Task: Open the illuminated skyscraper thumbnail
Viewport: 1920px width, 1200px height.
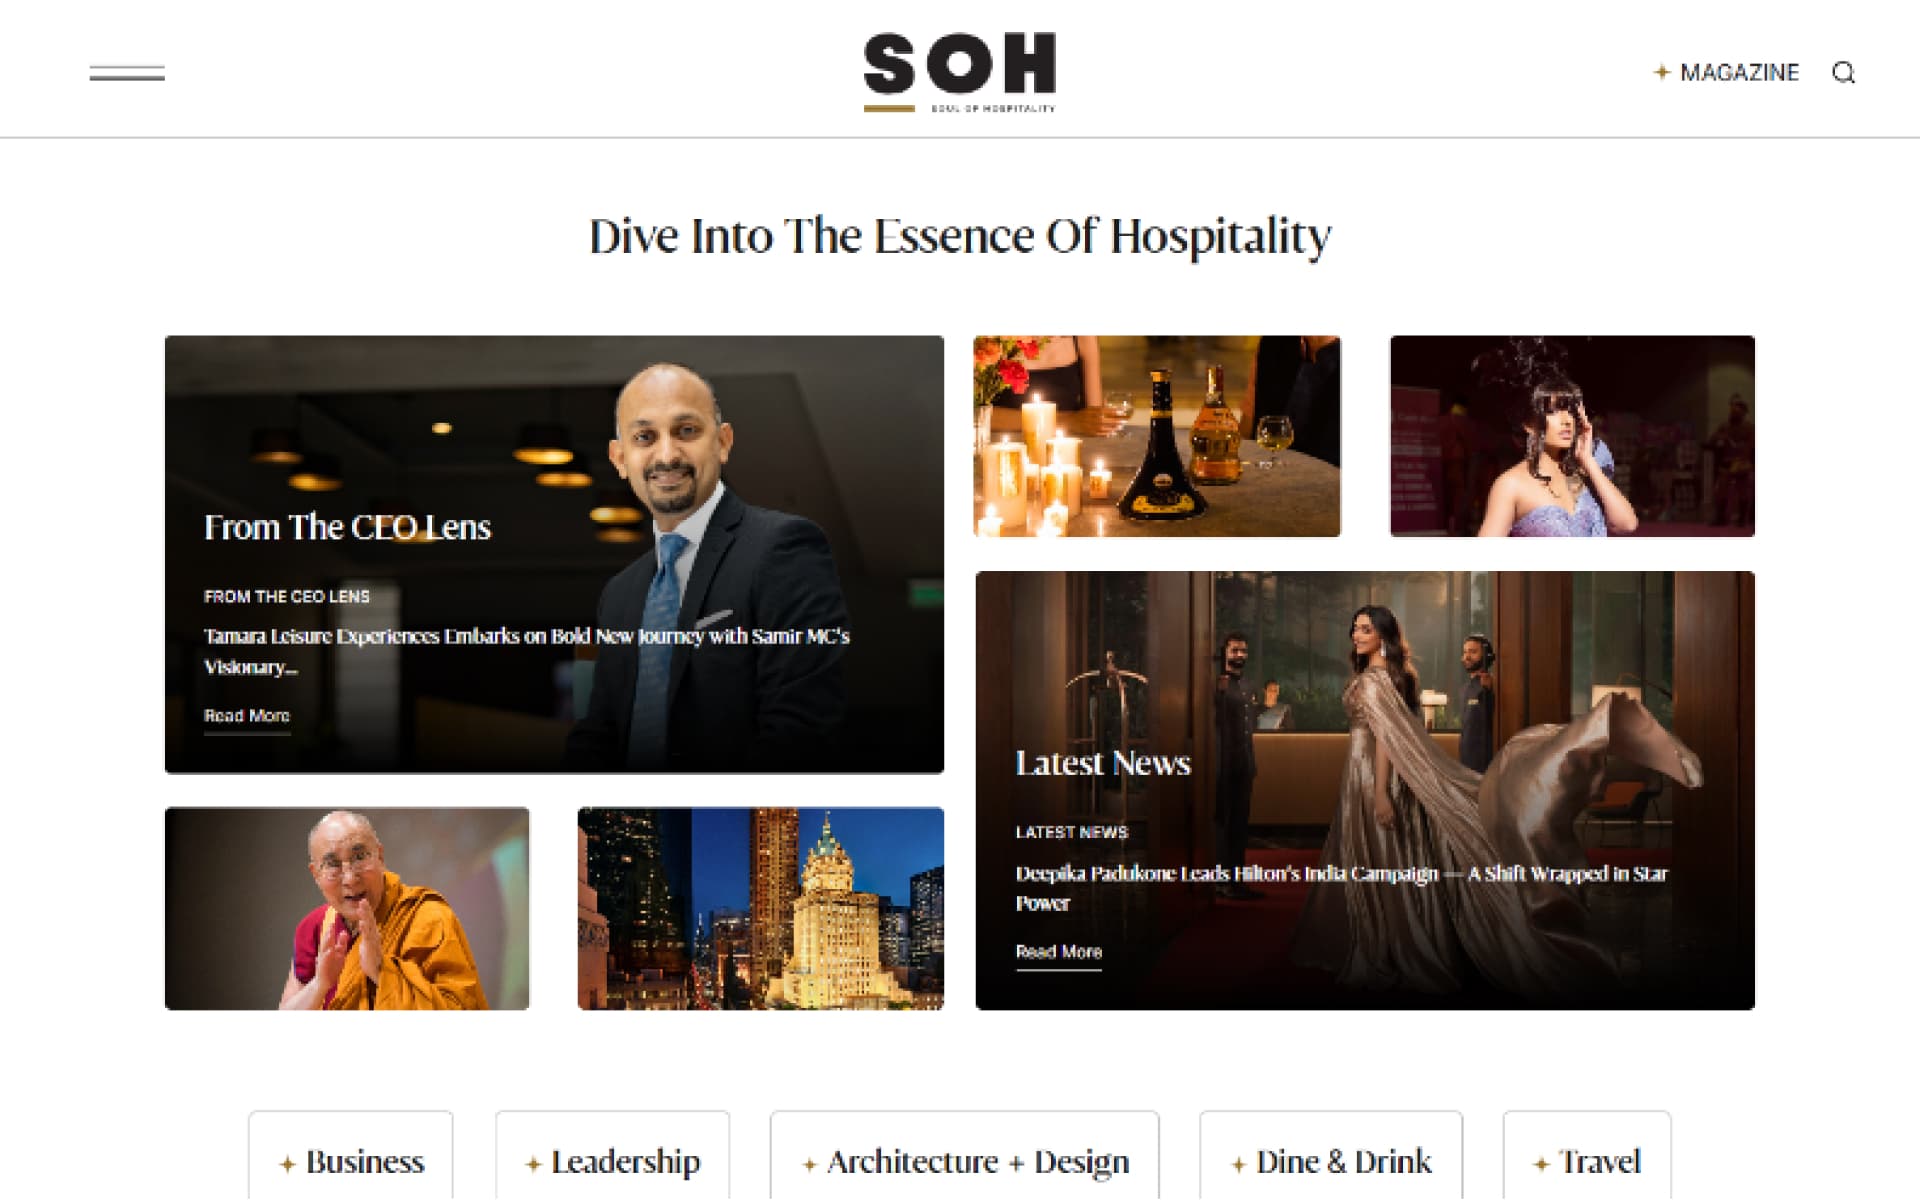Action: coord(761,908)
